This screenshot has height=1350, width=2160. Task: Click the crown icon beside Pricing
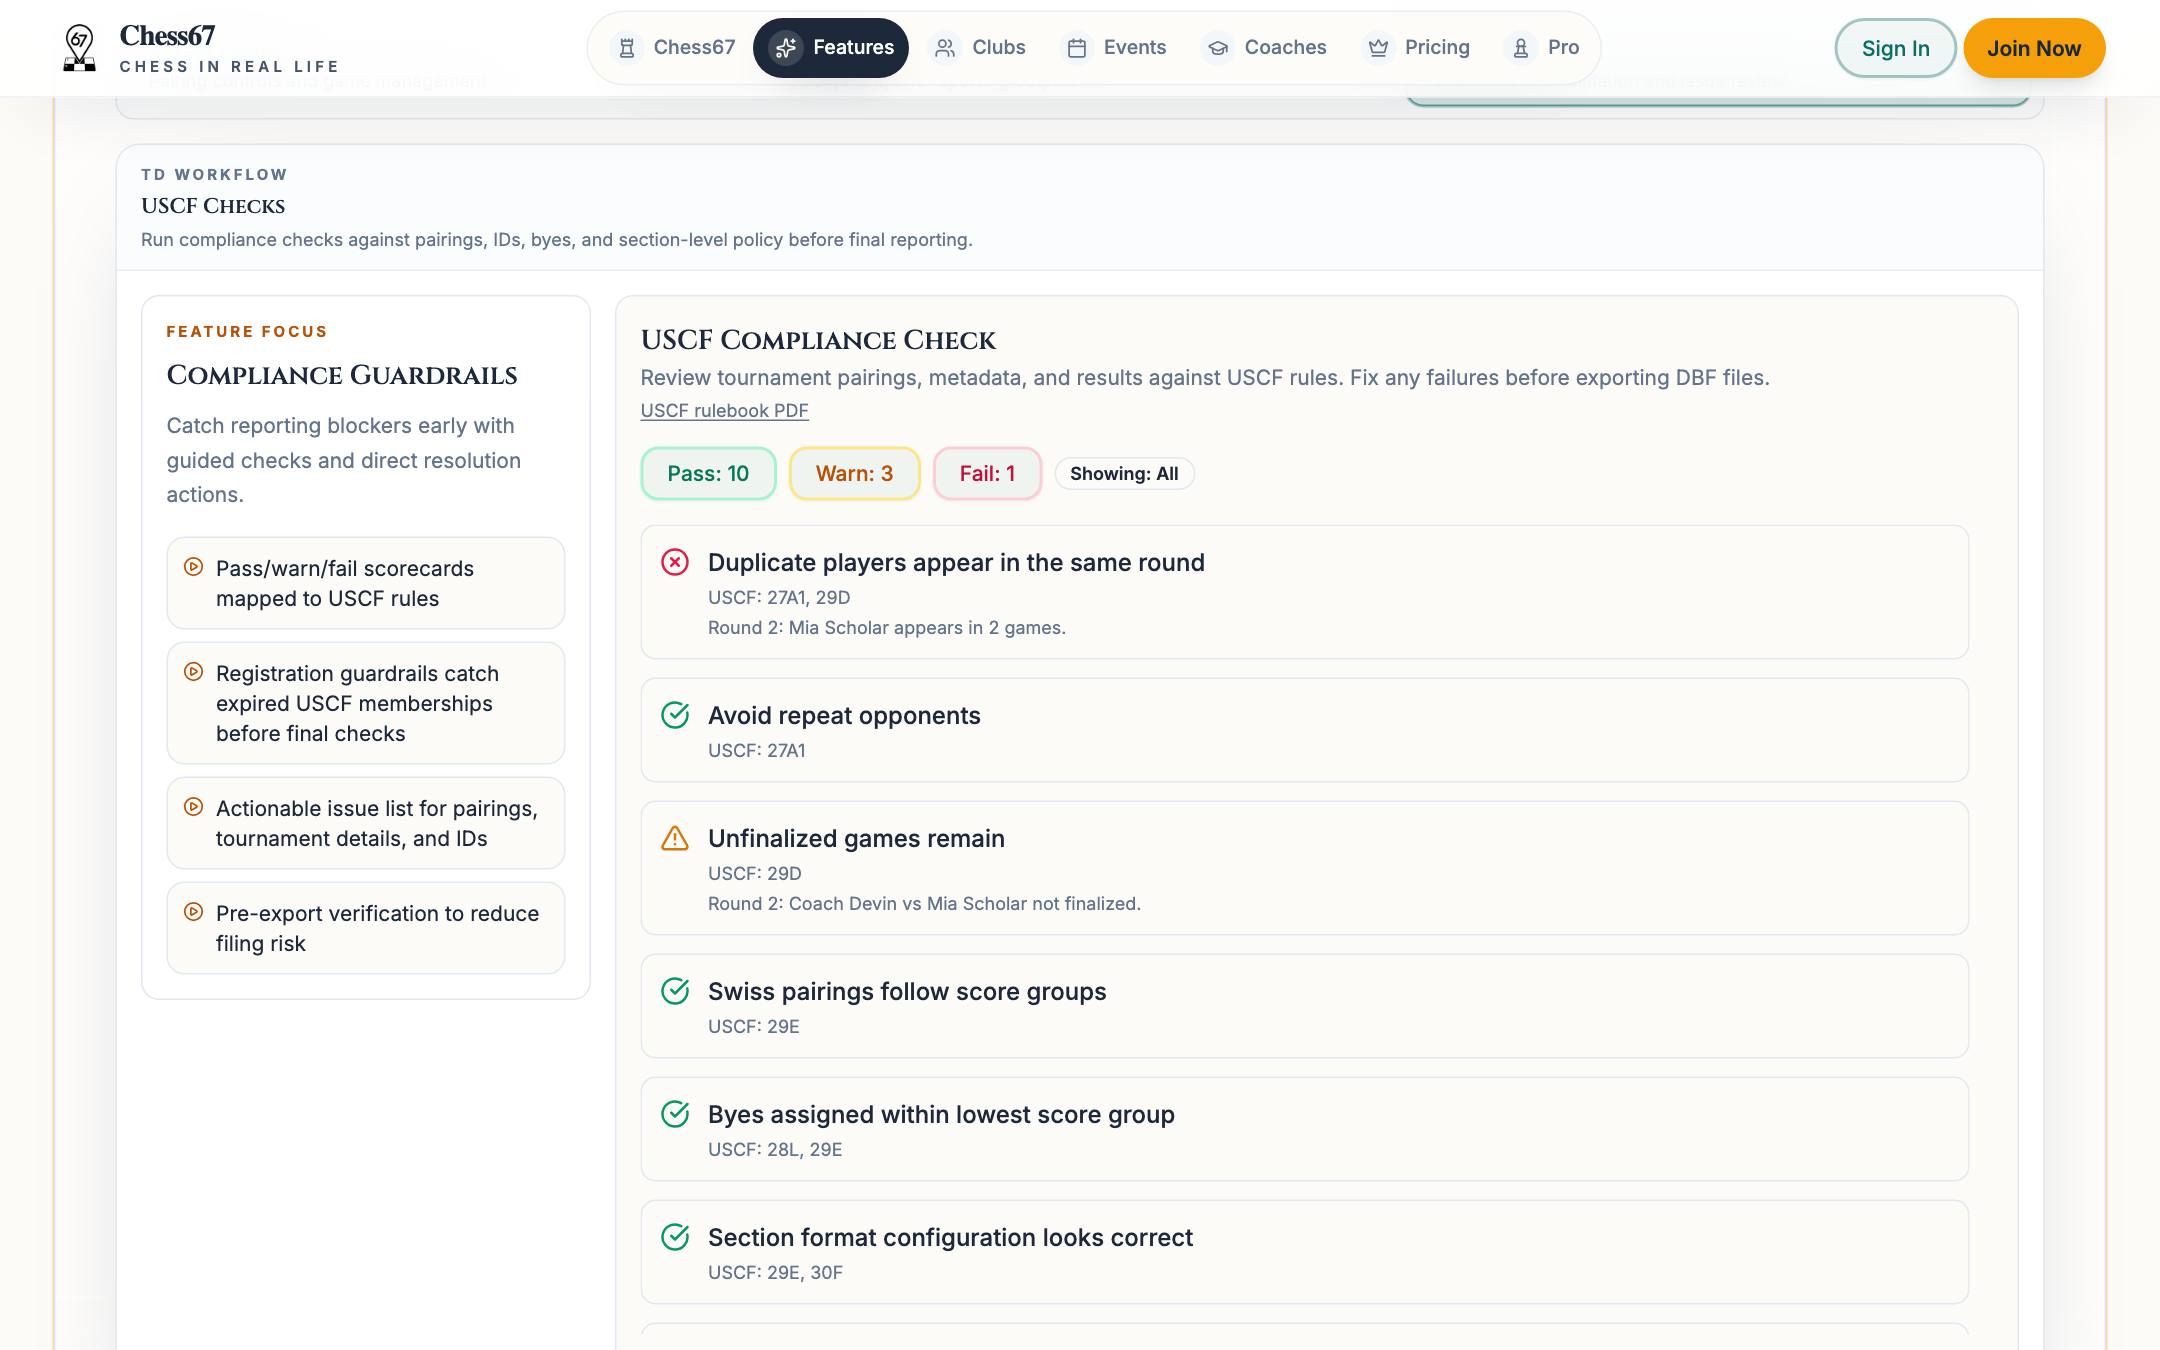(1379, 48)
